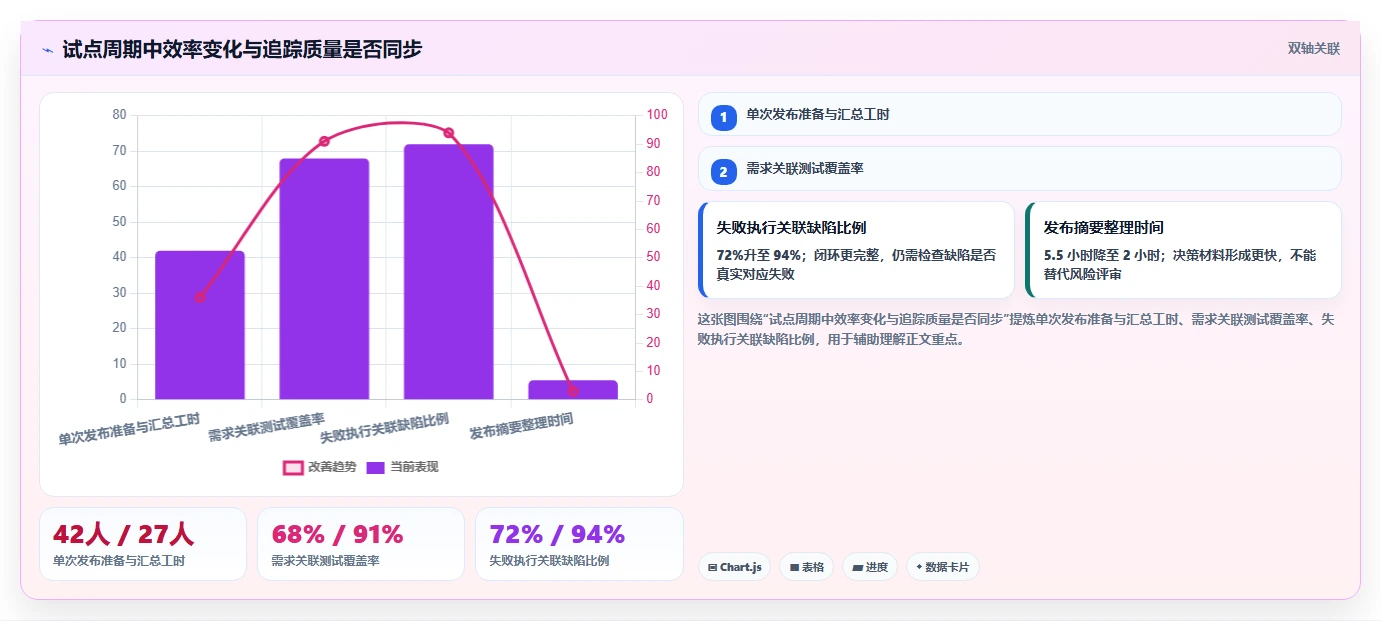Click the icon in the 进度 tag

[x=857, y=567]
